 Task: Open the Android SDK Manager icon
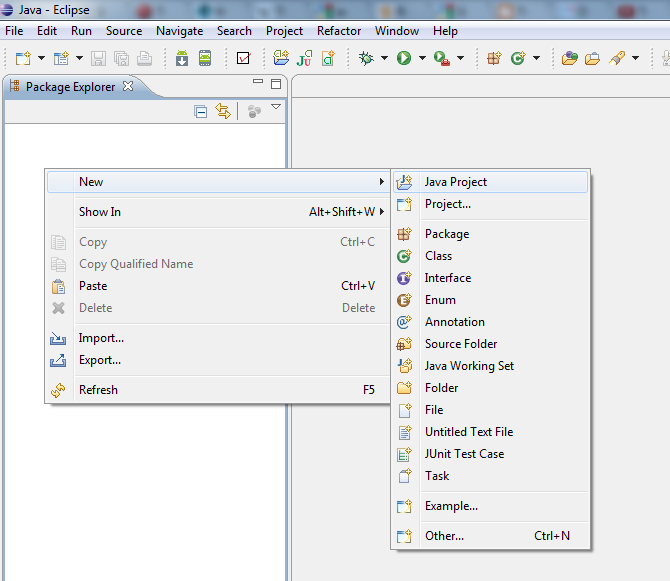pos(182,58)
